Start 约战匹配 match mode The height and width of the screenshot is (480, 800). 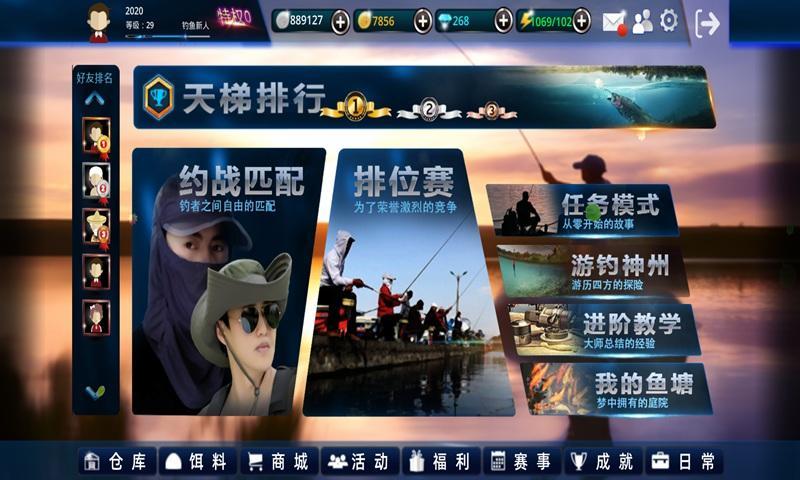point(229,282)
